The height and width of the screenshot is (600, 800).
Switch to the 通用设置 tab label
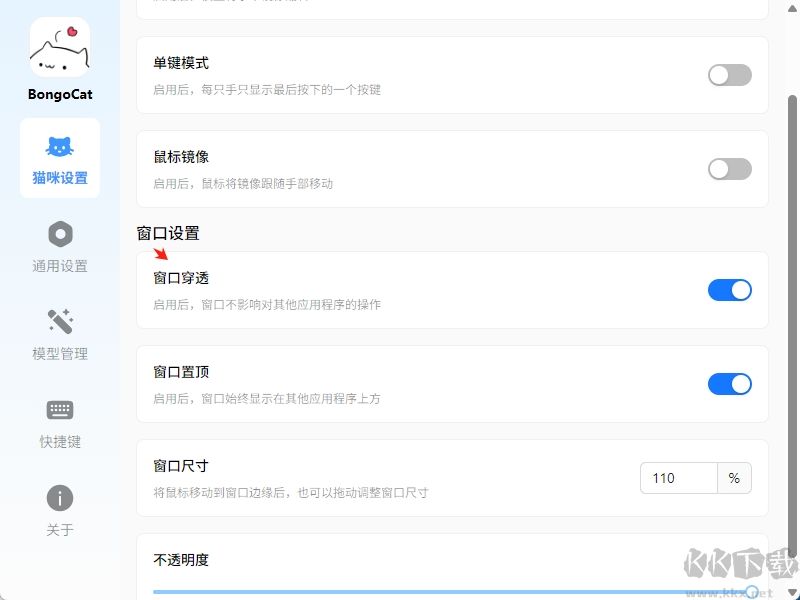60,266
